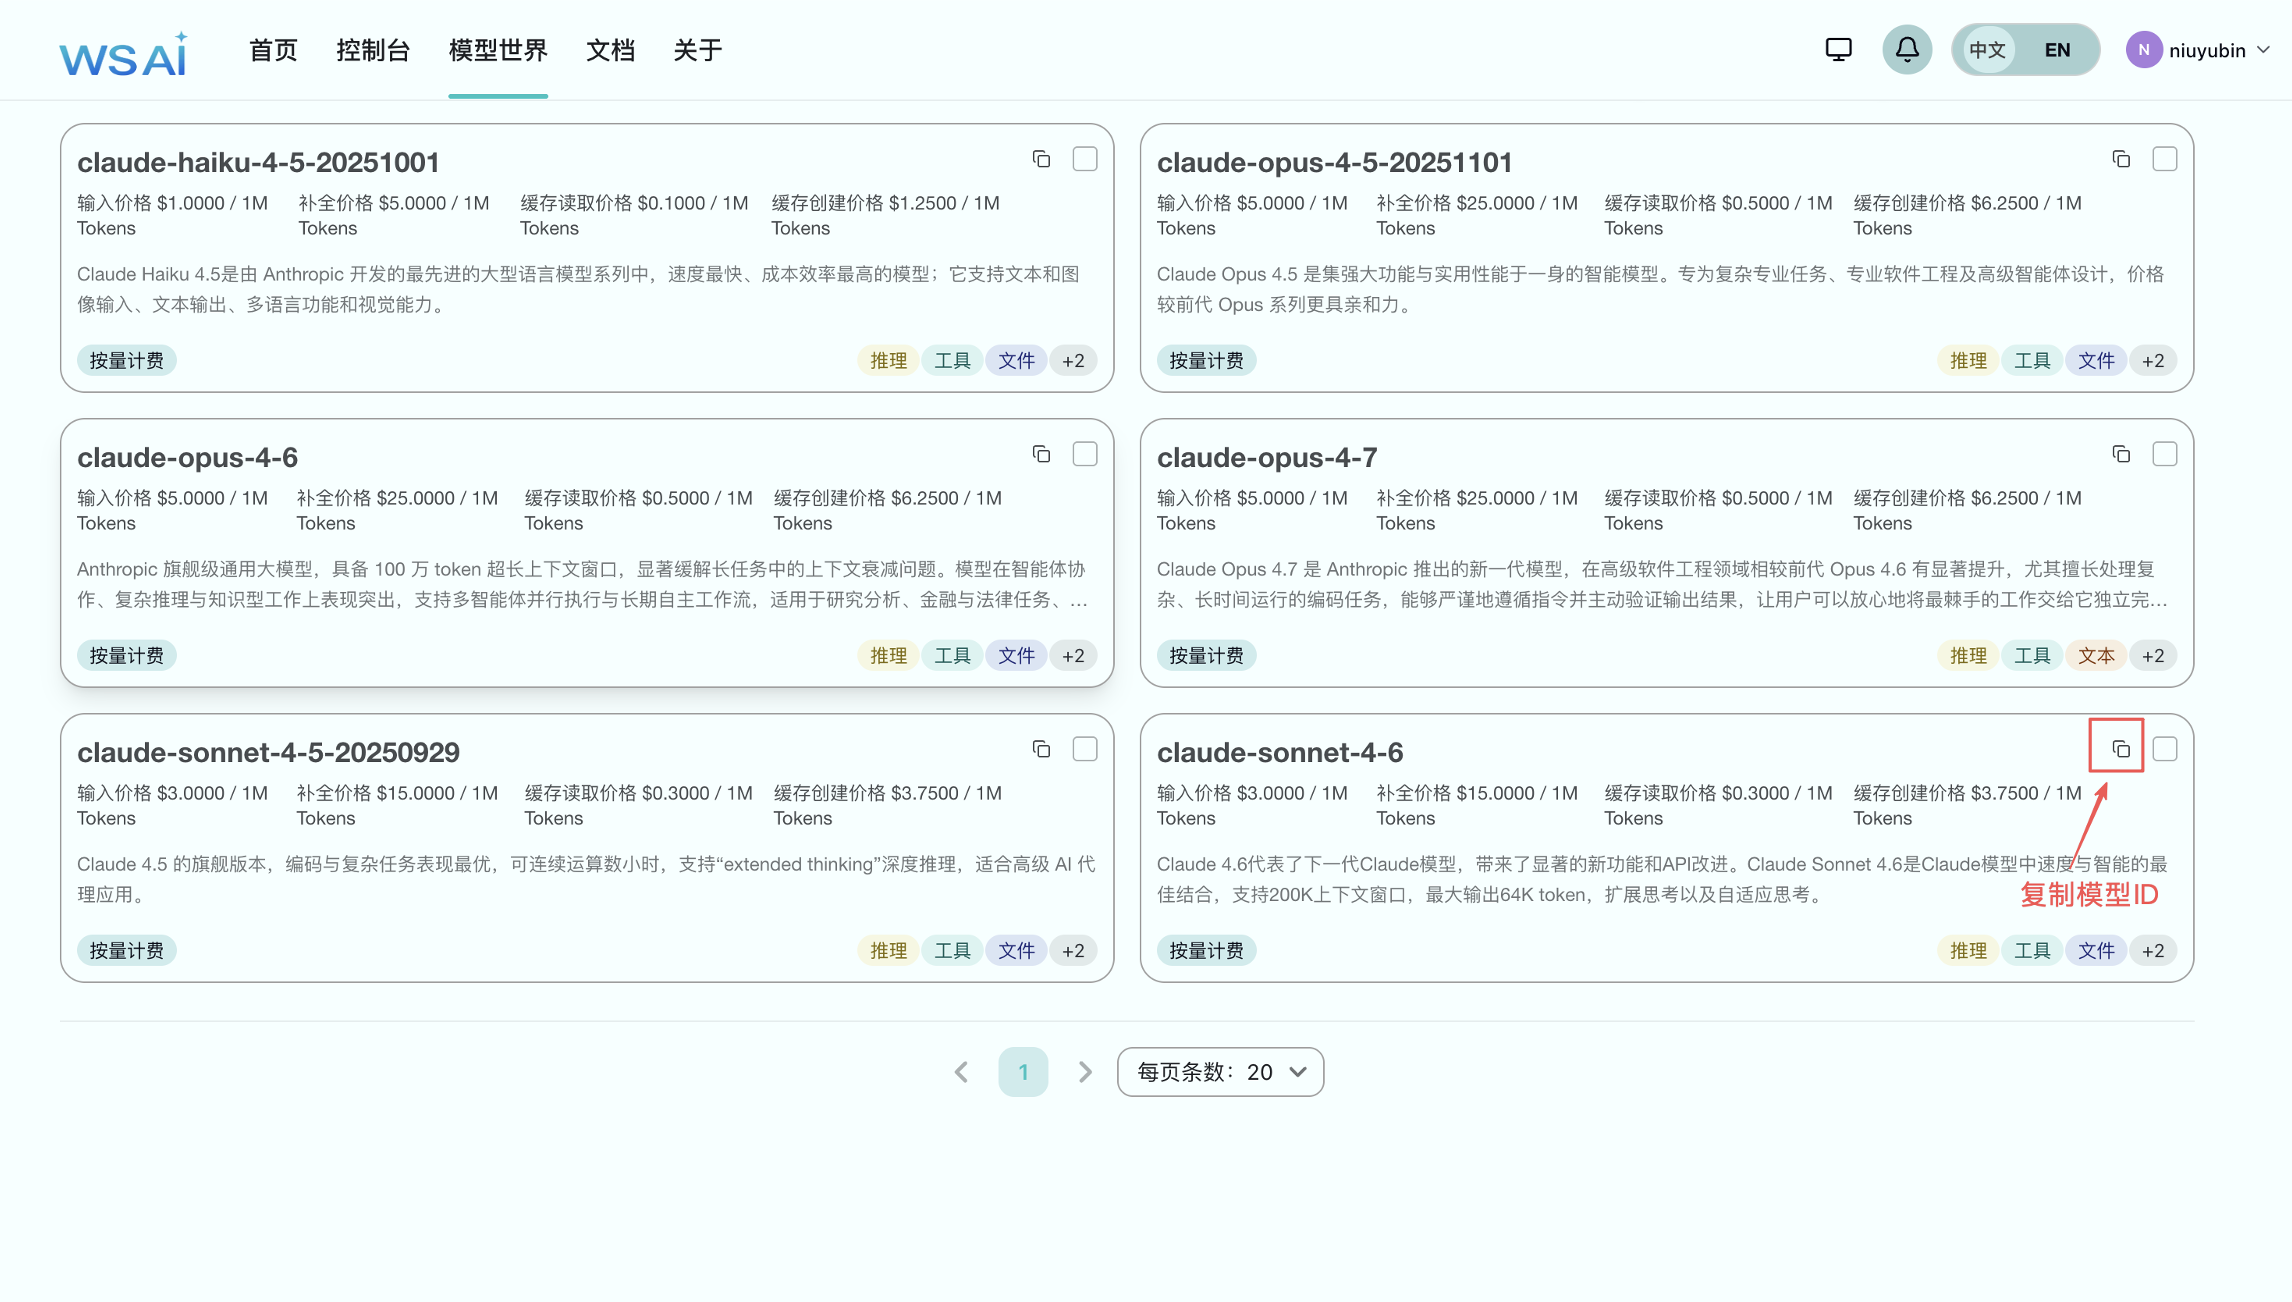Click 按量计费 badge on claude-sonnet-4-5-20250929
Screen dimensions: 2292x1302
127,951
